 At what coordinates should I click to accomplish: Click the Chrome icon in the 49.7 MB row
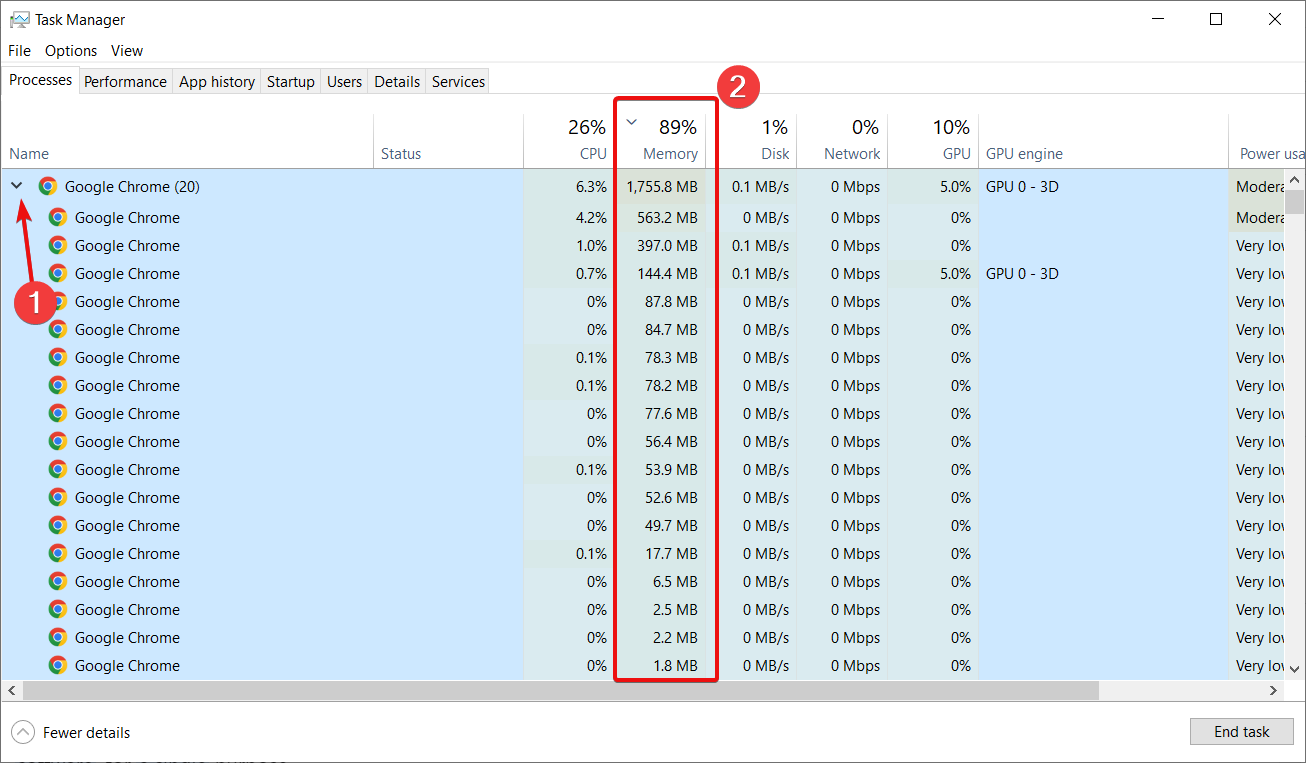tap(58, 526)
